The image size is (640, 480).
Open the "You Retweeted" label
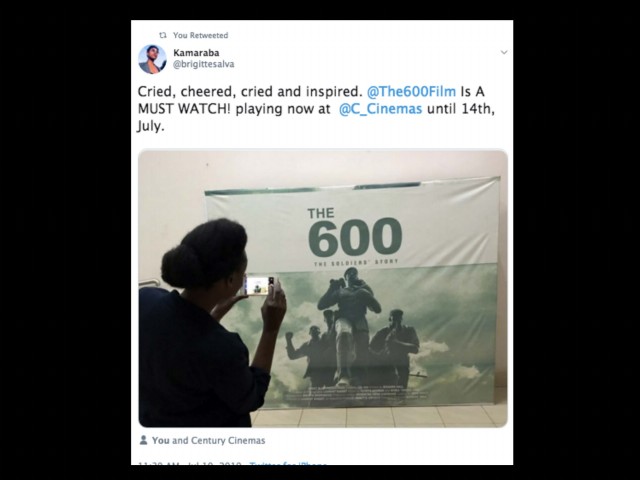(x=200, y=36)
